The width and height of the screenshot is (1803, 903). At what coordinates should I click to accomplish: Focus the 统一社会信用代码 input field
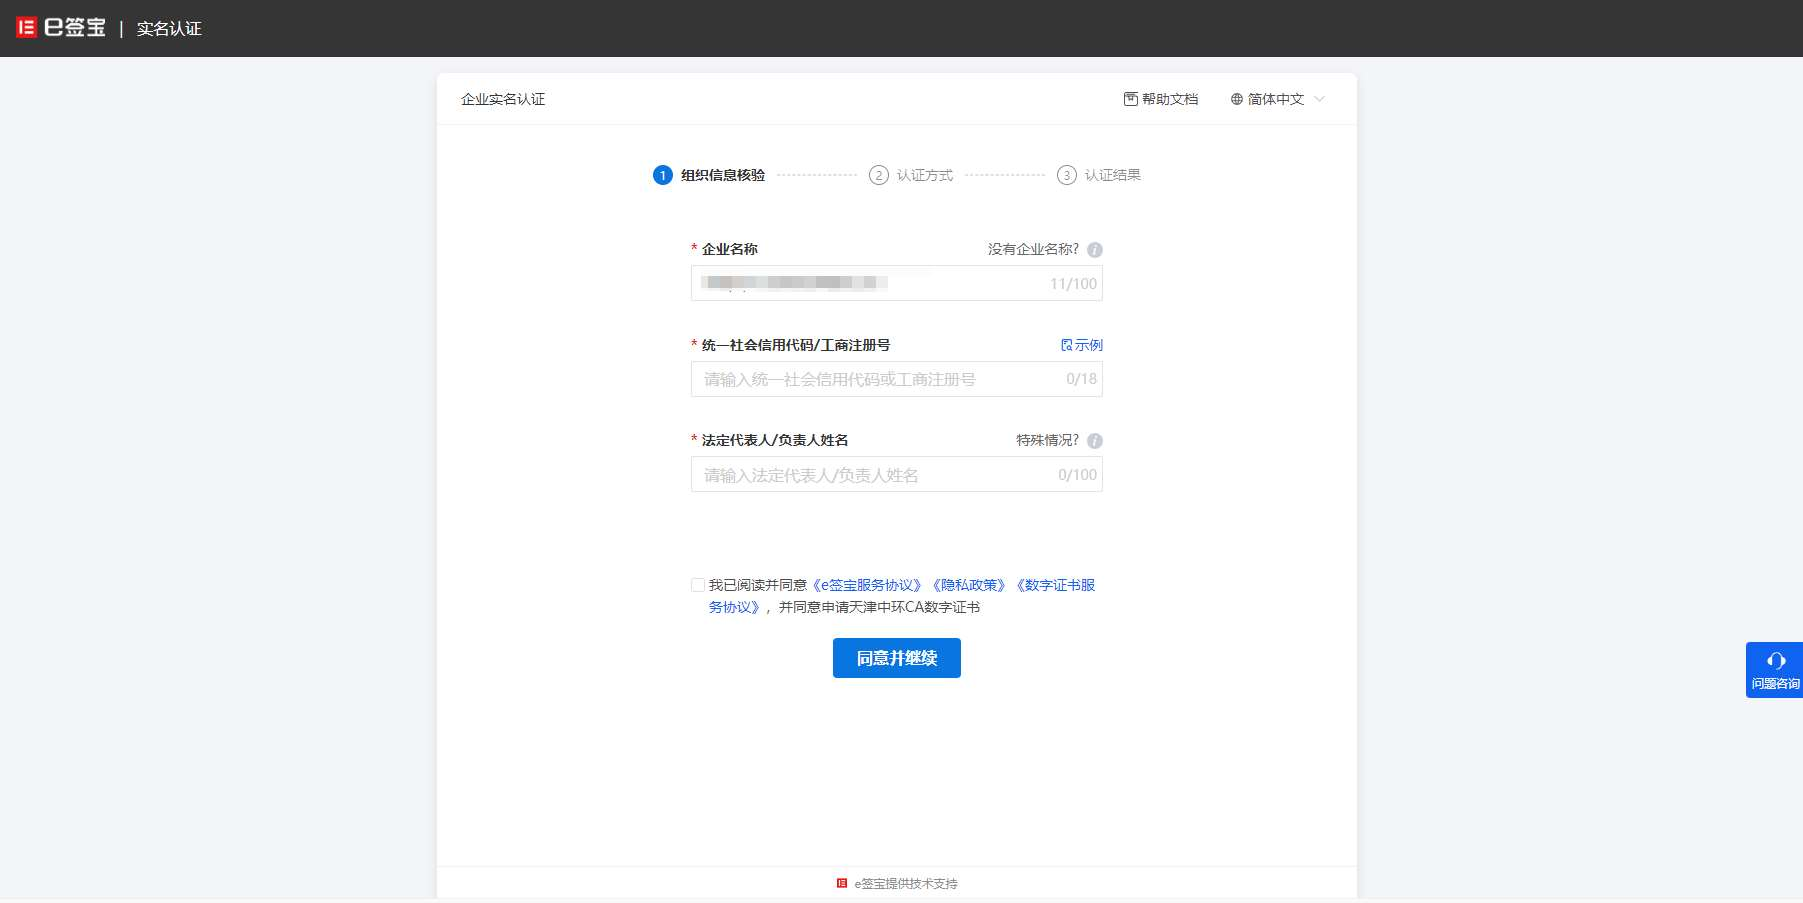[x=896, y=379]
